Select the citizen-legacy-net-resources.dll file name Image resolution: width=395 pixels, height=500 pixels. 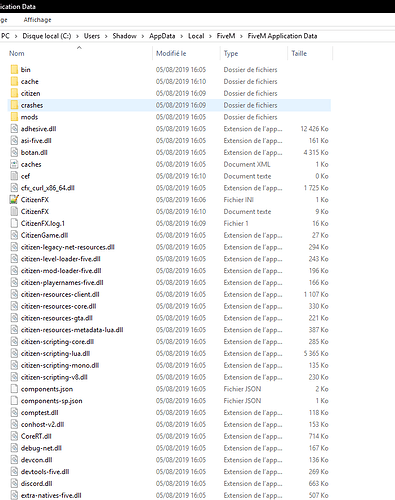[68, 247]
